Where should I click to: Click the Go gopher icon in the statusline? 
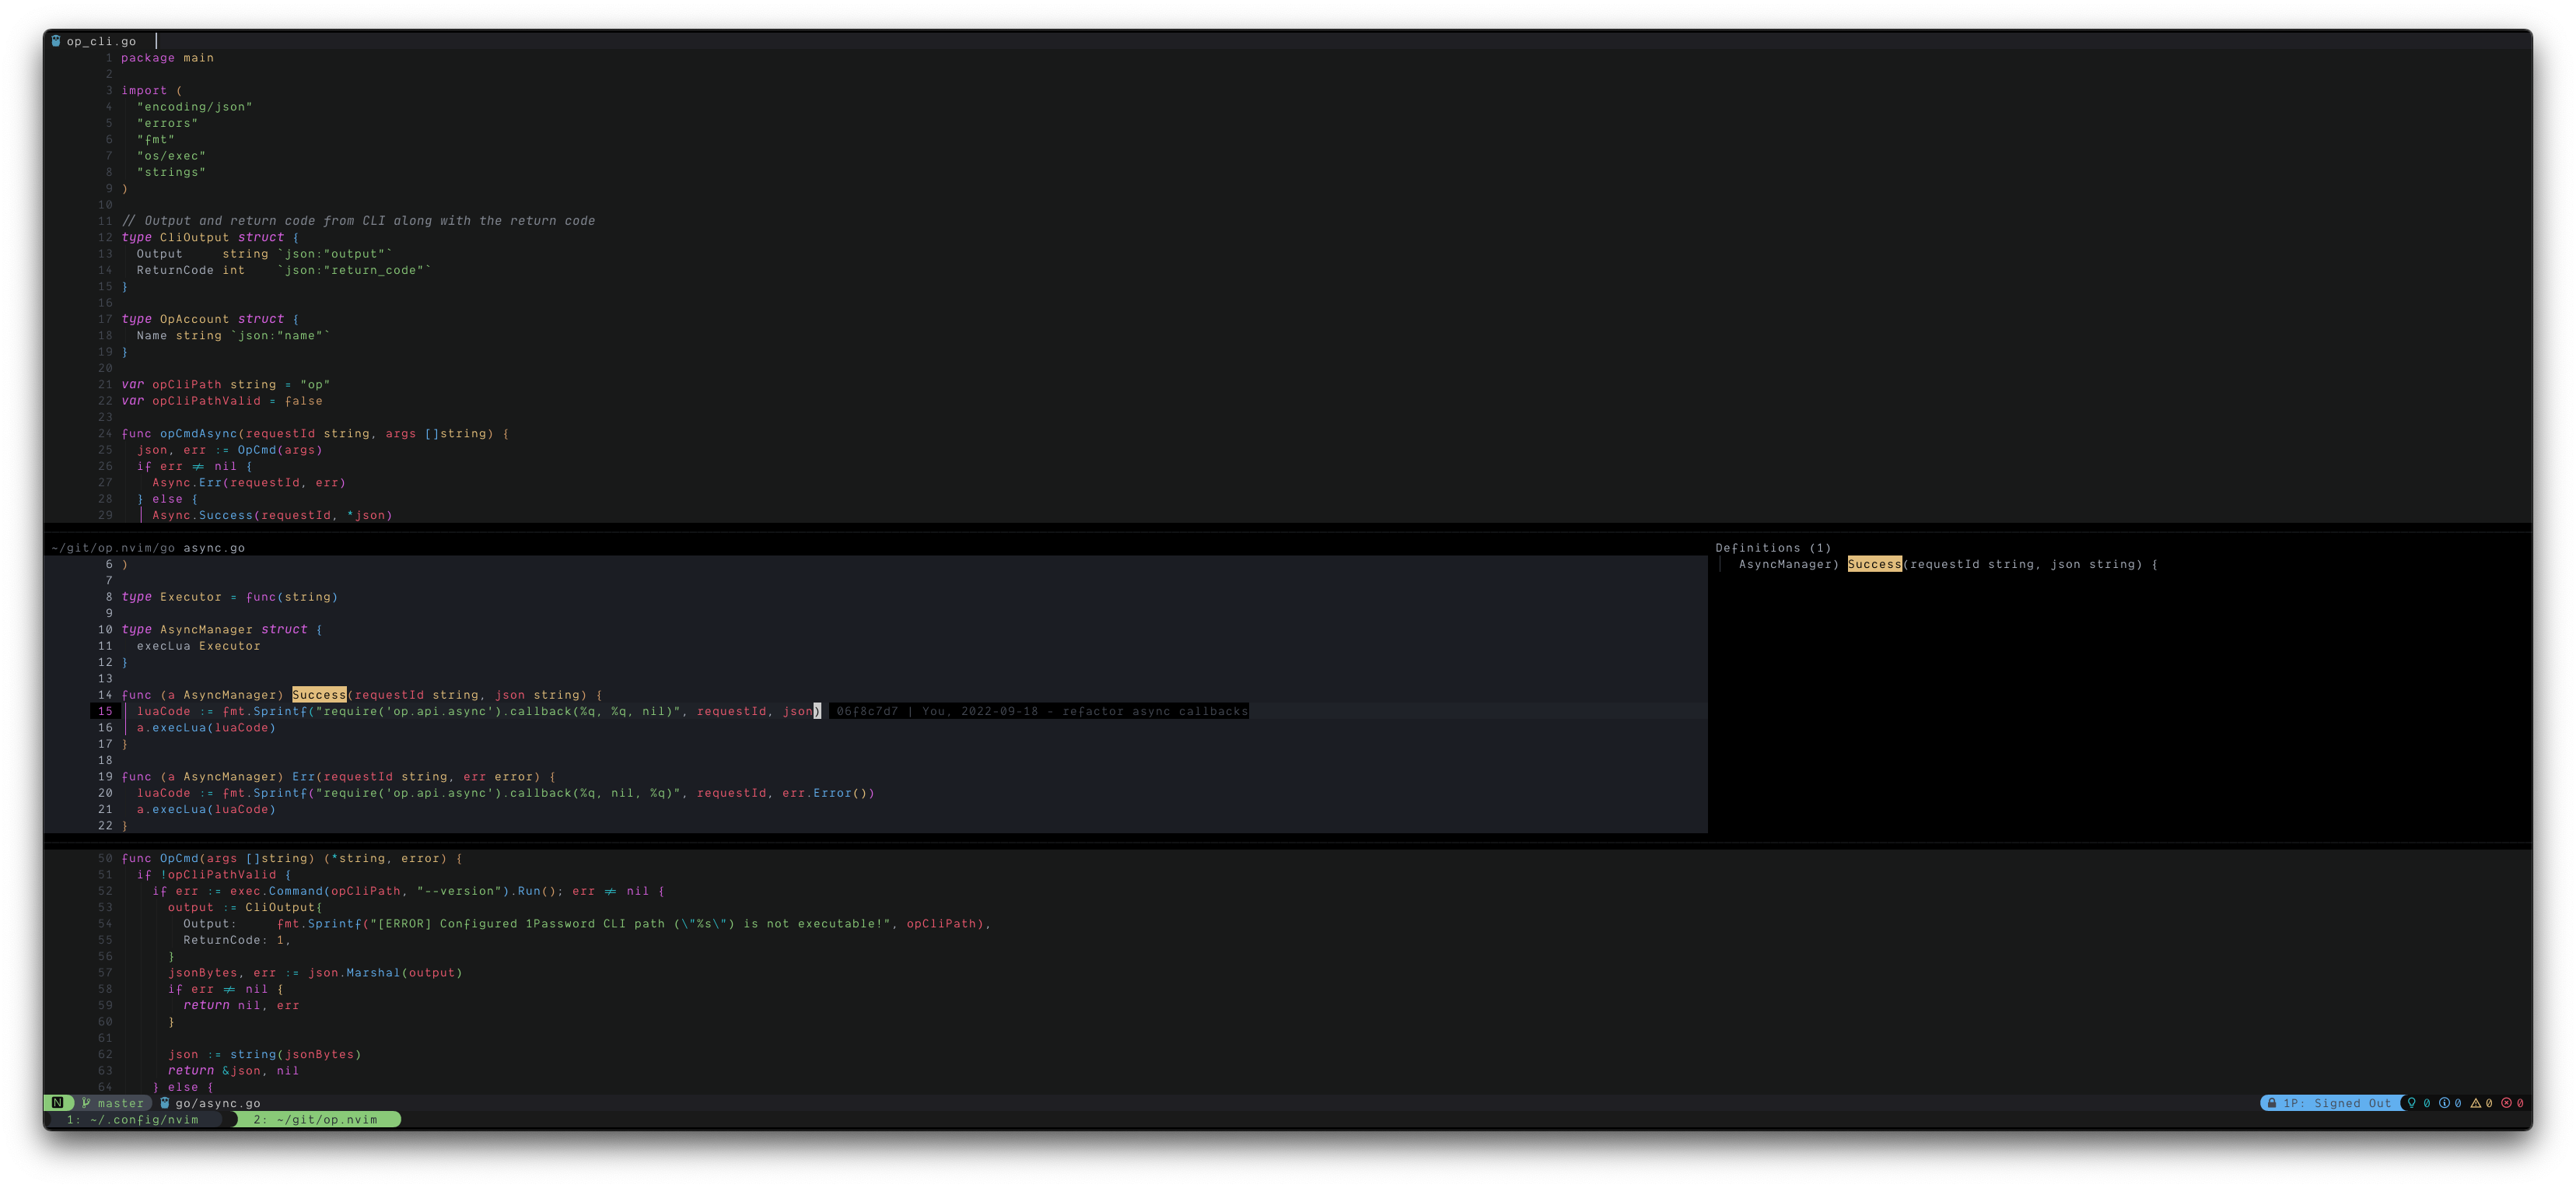tap(165, 1103)
